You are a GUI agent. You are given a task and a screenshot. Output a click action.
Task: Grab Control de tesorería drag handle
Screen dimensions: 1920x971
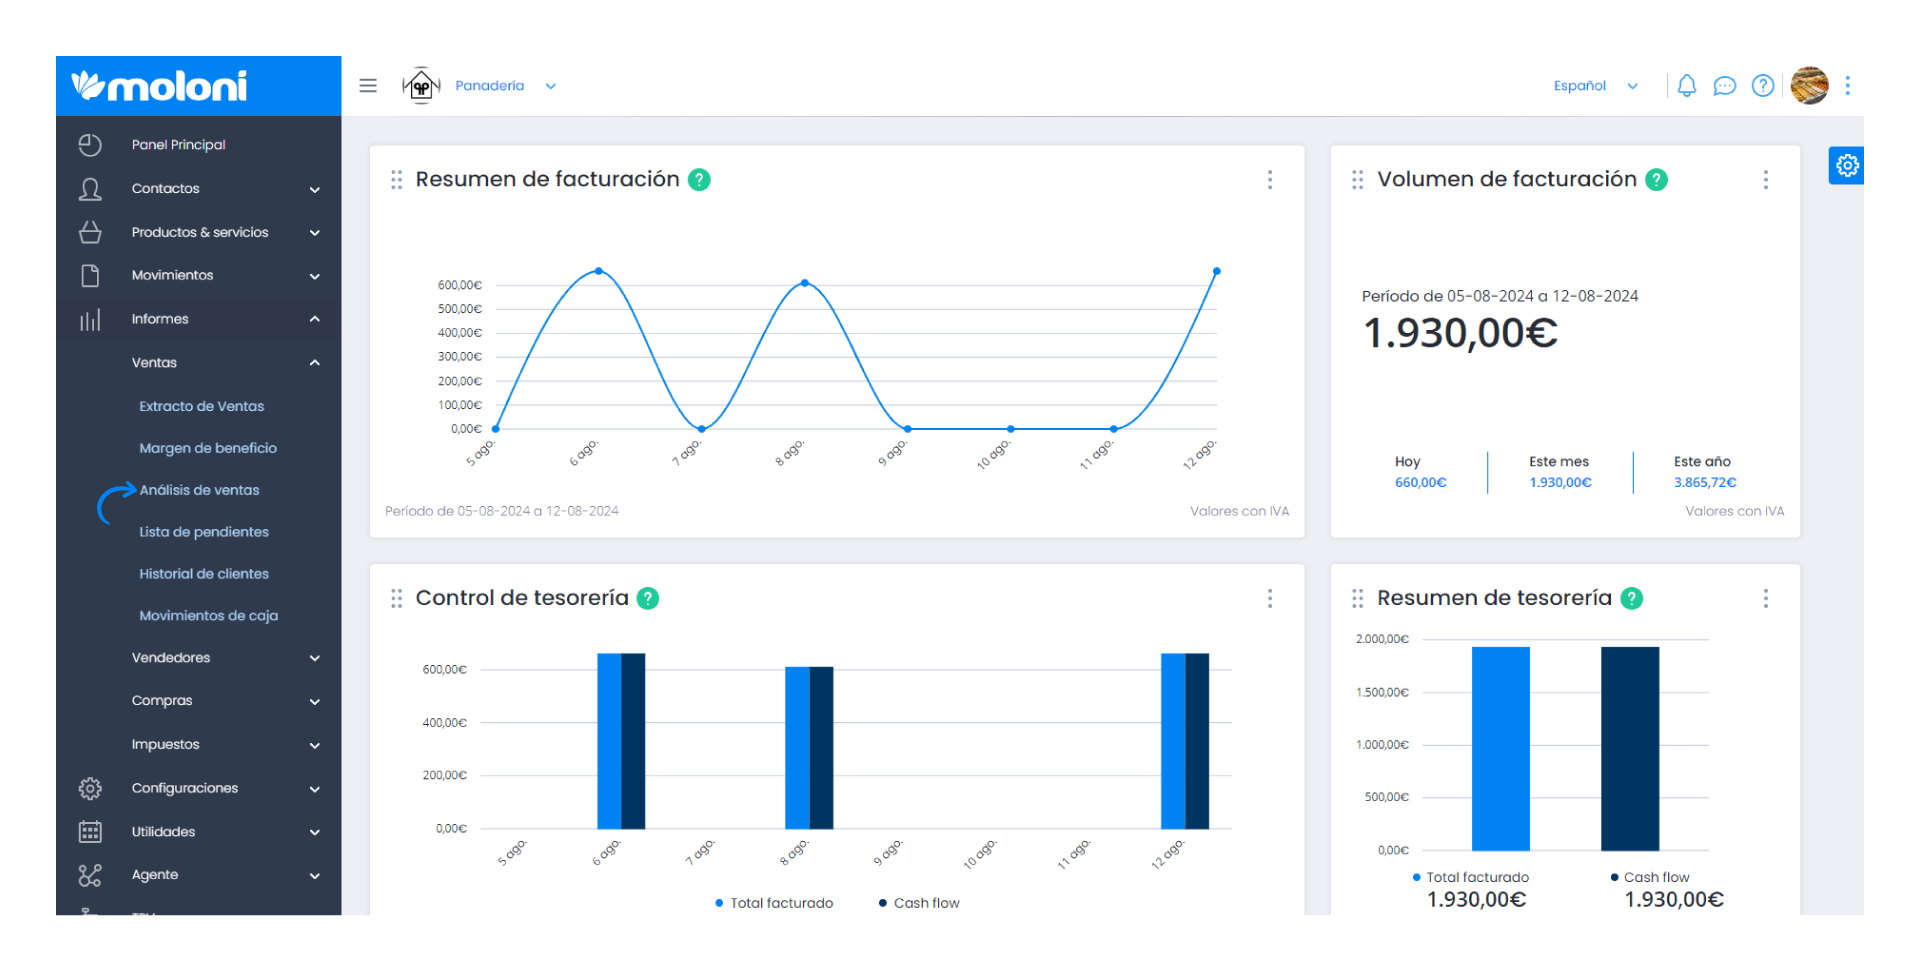(397, 599)
